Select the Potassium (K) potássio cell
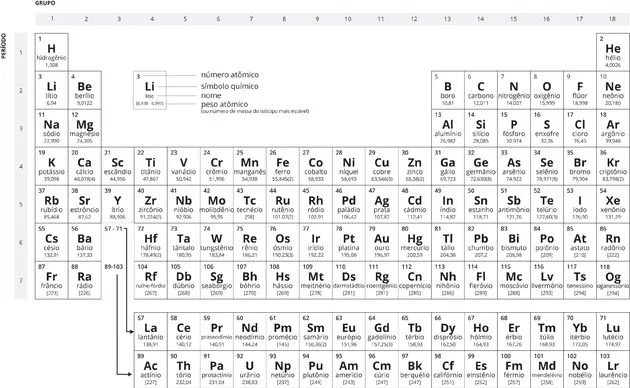Viewport: 630px width, 388px height. click(51, 166)
